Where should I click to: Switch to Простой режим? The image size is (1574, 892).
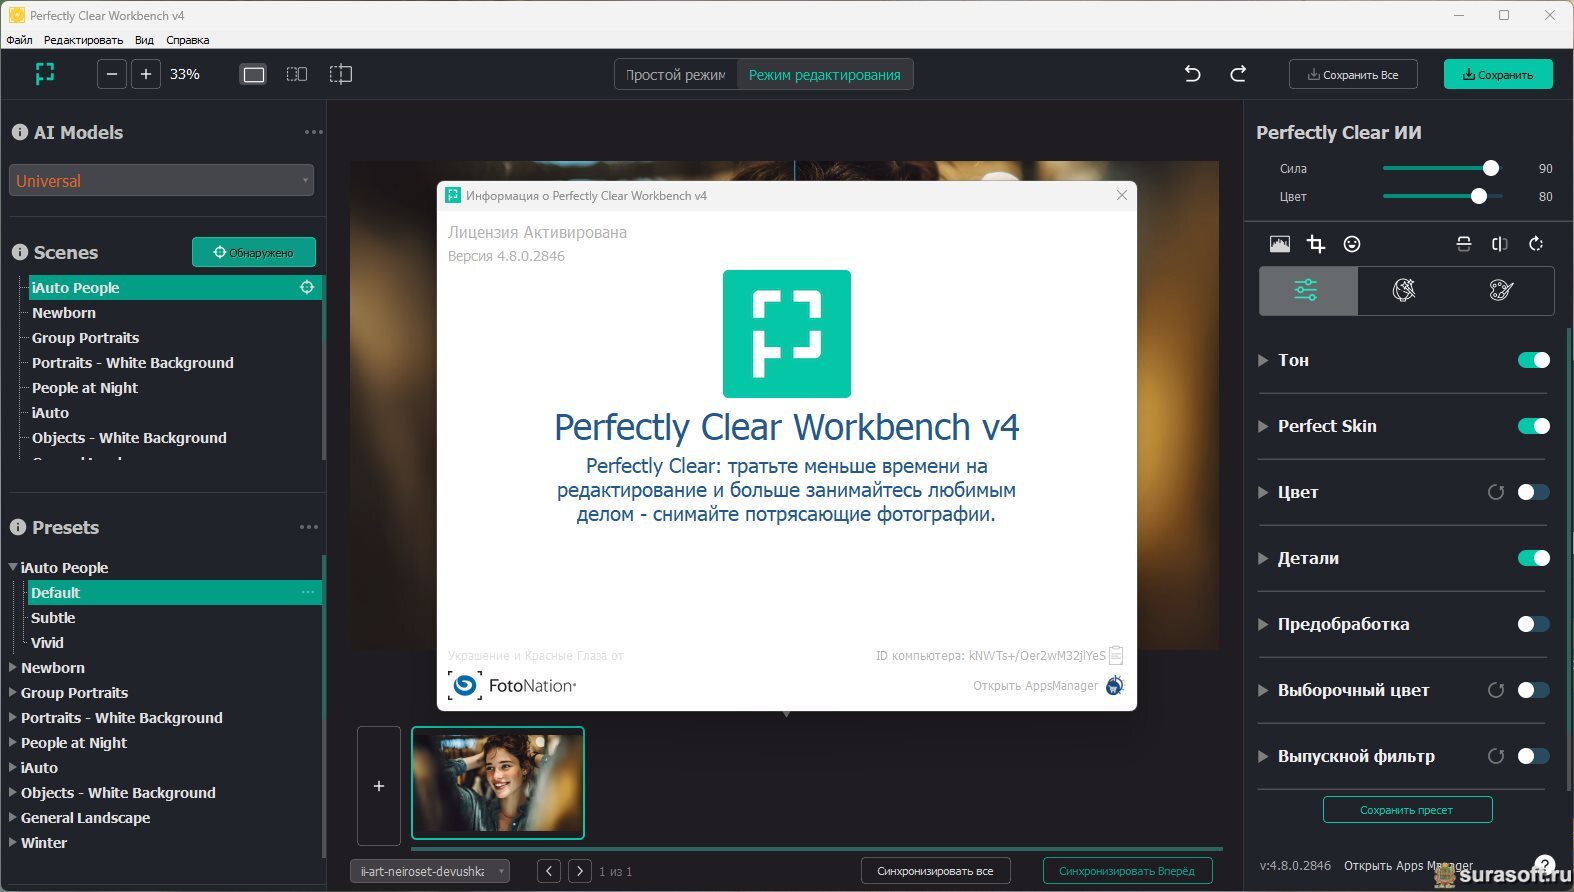pos(676,75)
